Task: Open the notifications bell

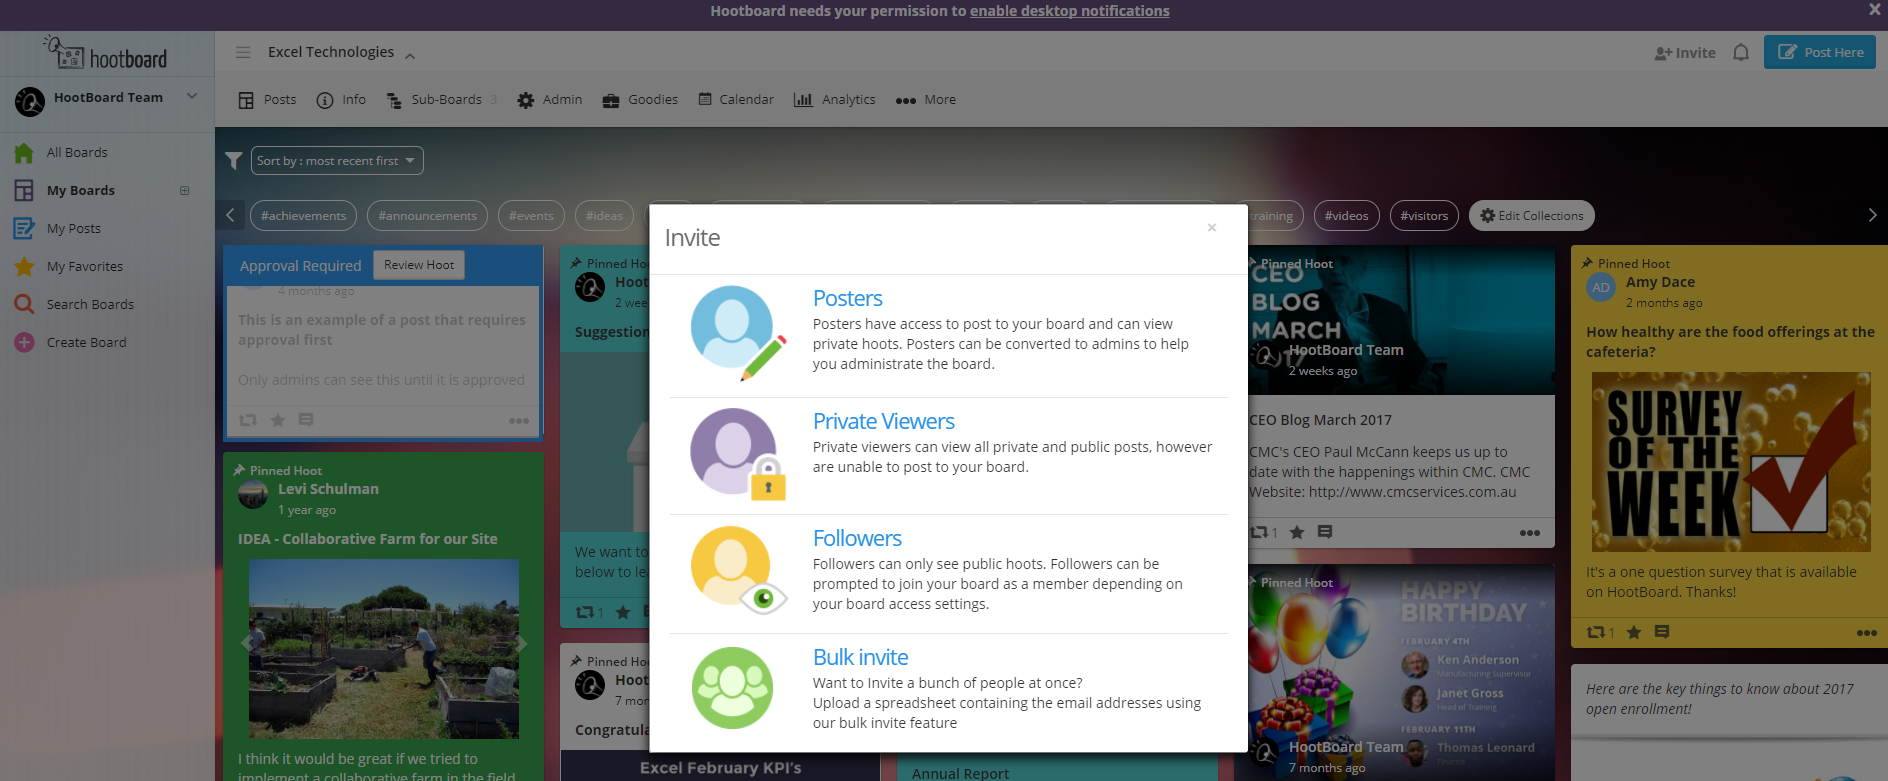Action: click(x=1741, y=53)
